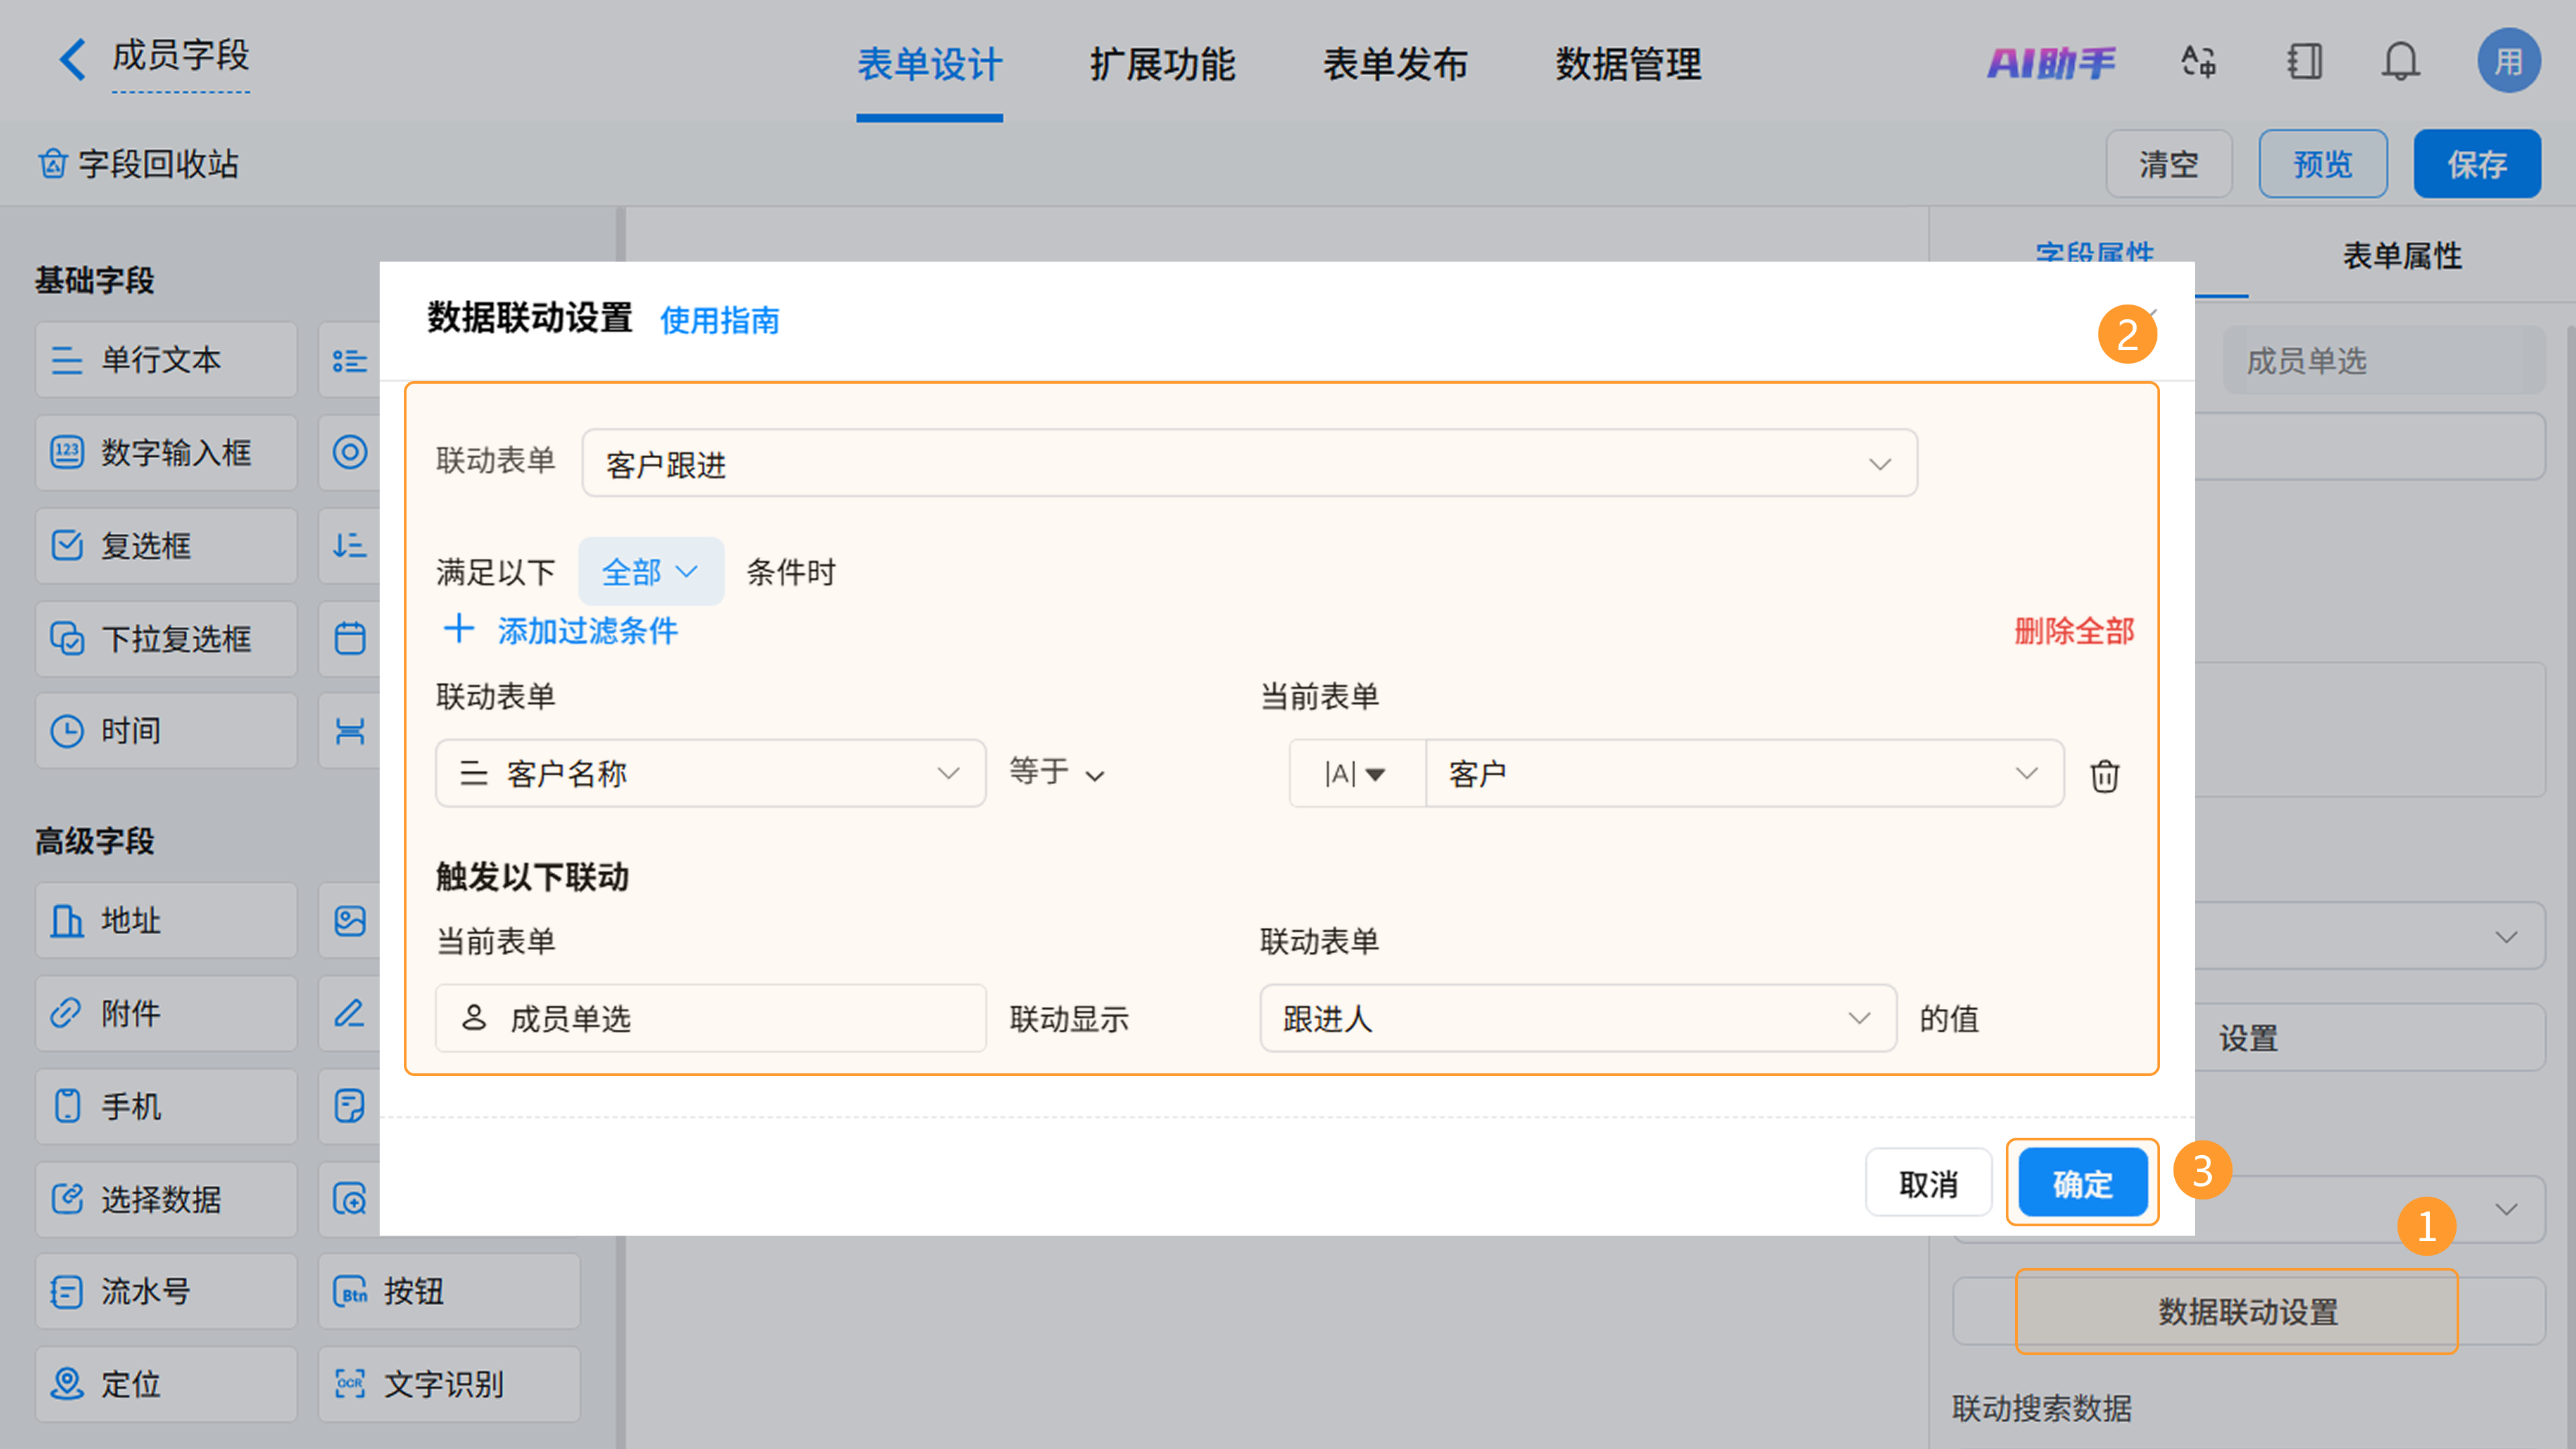Open the 全部 condition match dropdown

pyautogui.click(x=650, y=572)
